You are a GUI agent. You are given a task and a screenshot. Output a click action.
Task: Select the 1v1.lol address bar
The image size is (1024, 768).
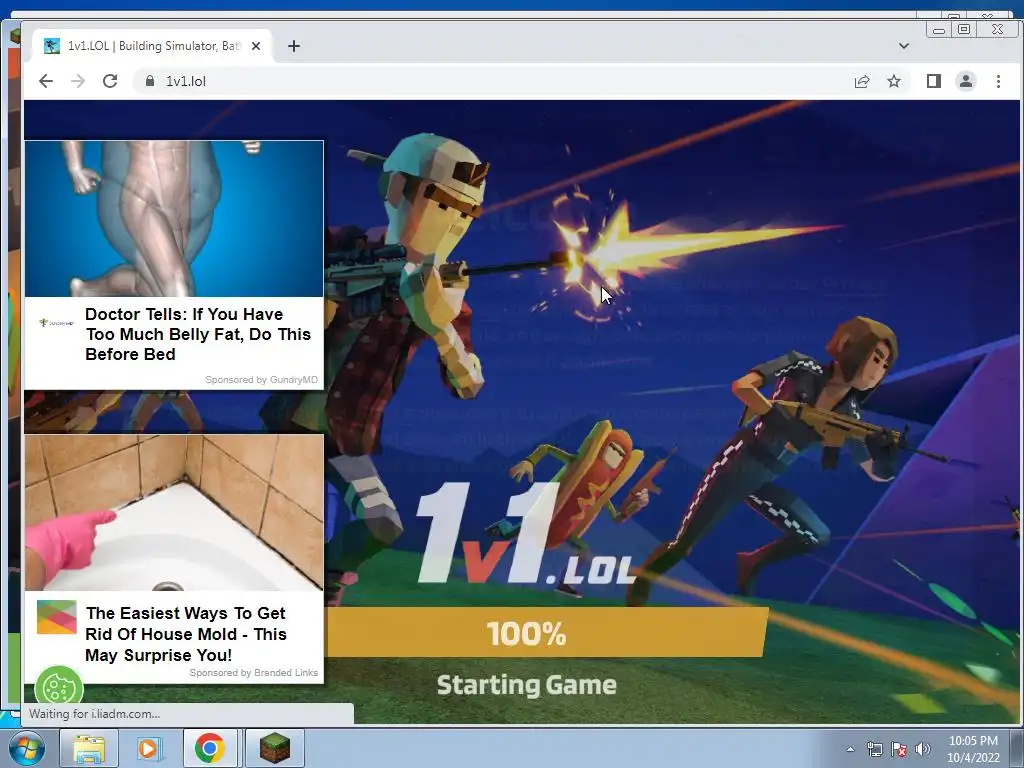490,81
